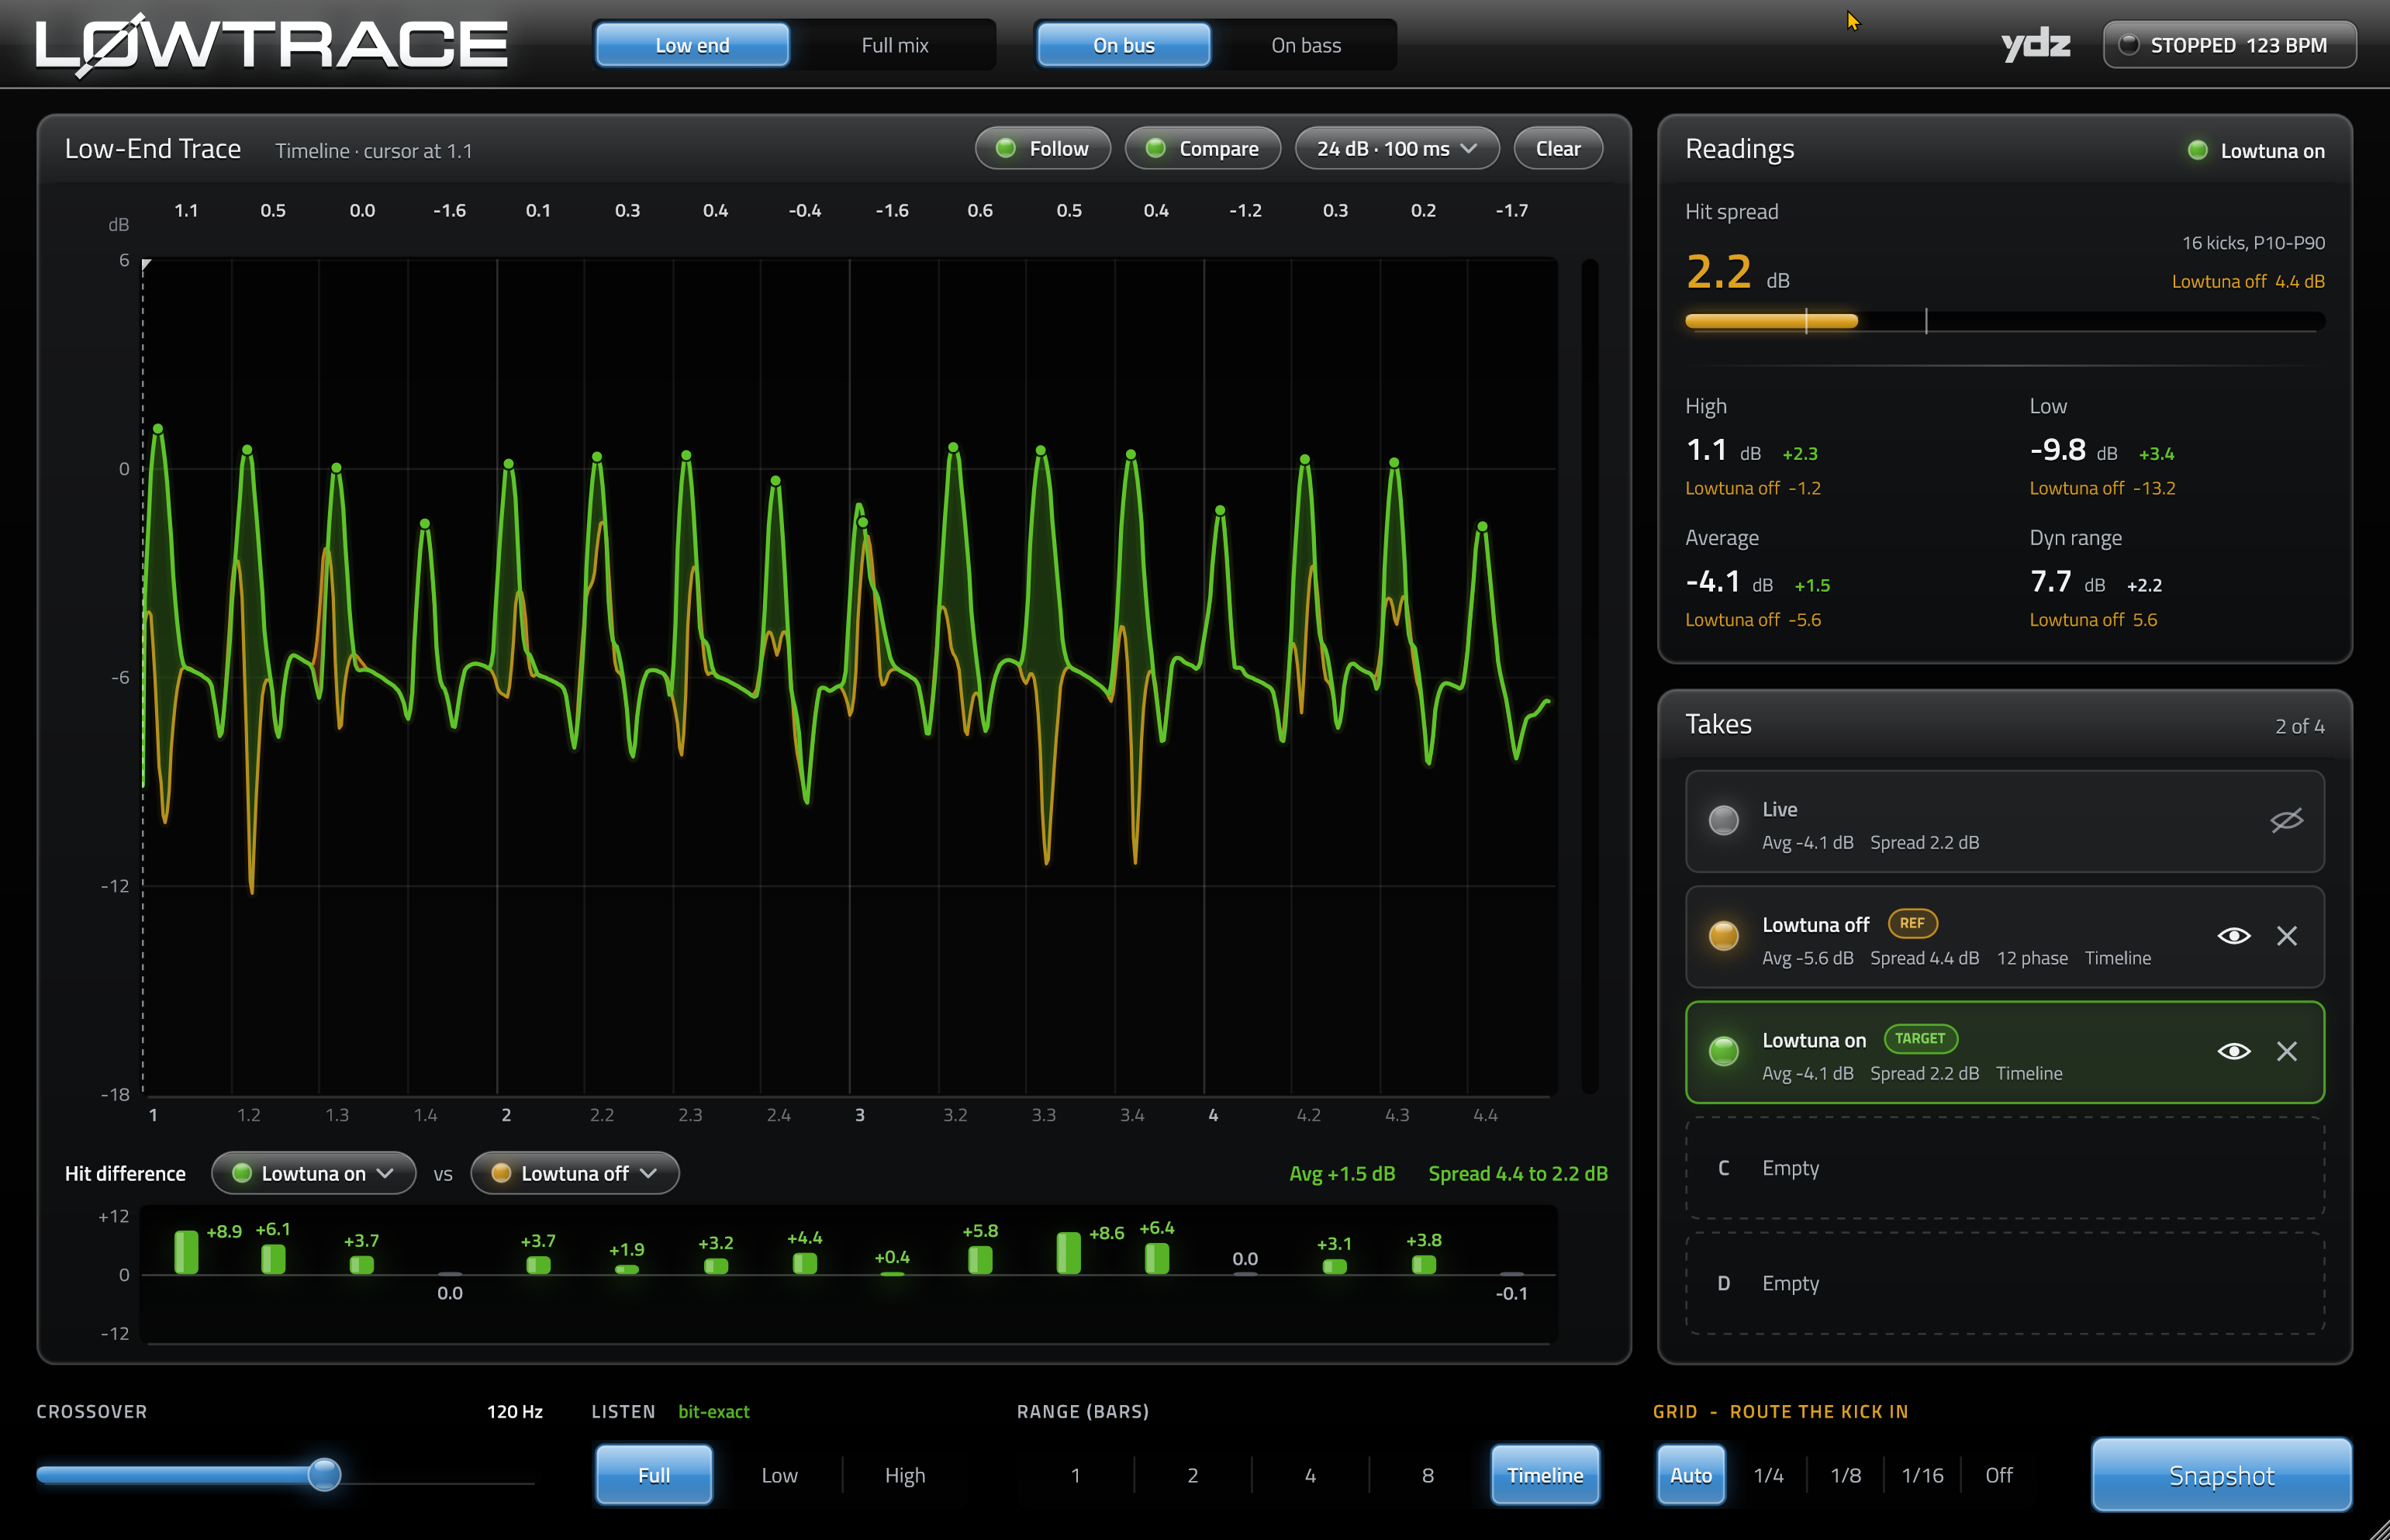
Task: Click the ydz brand logo
Action: [2035, 45]
